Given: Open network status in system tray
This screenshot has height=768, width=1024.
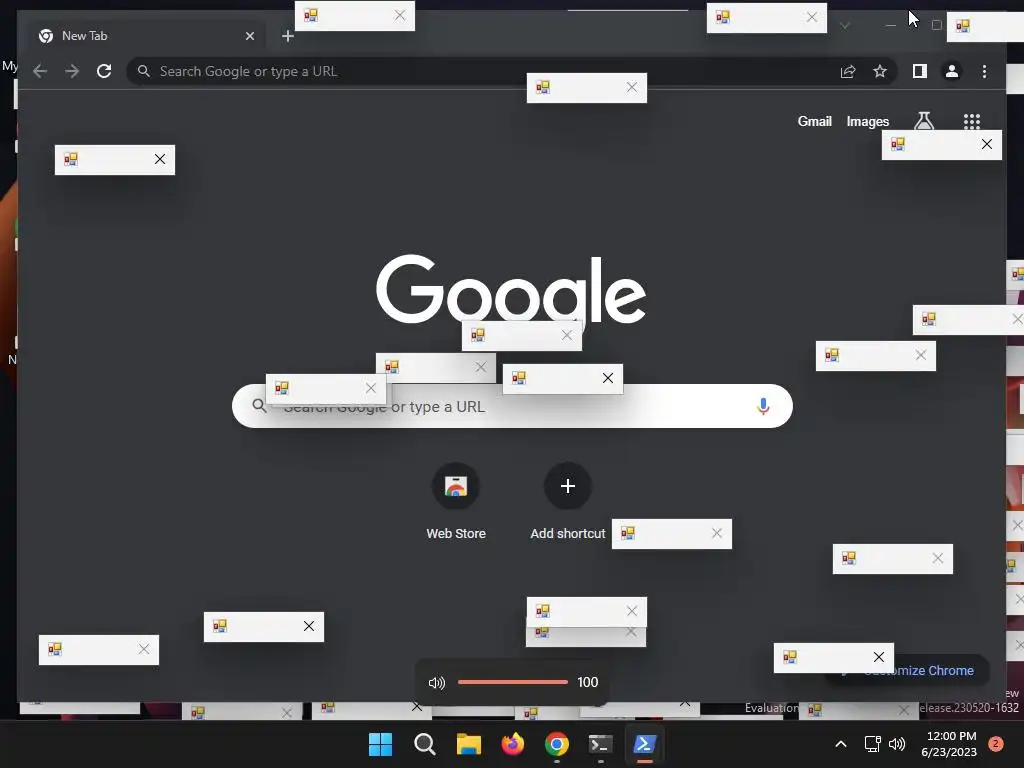Looking at the screenshot, I should click(x=872, y=744).
